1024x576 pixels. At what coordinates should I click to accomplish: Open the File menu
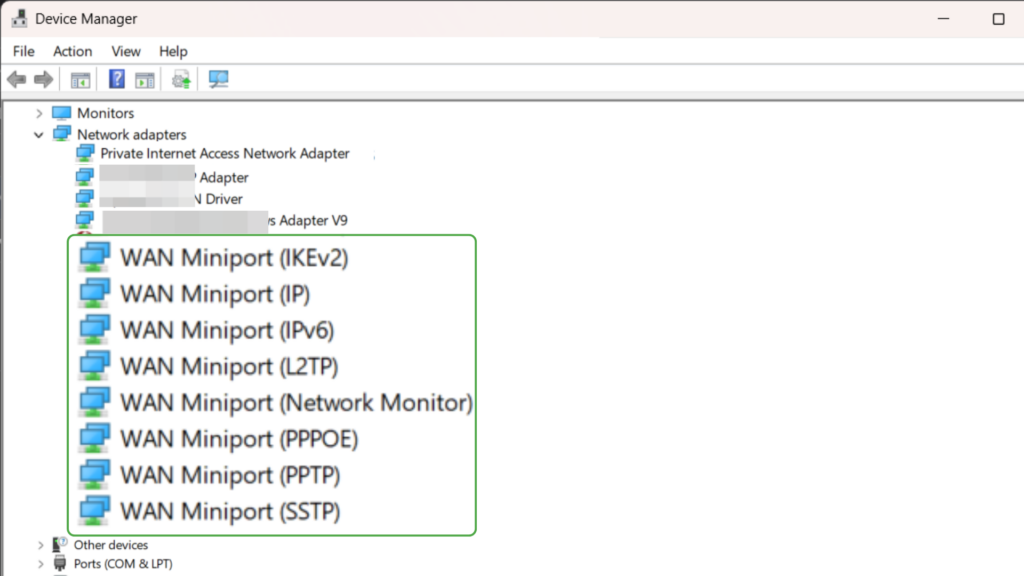24,51
